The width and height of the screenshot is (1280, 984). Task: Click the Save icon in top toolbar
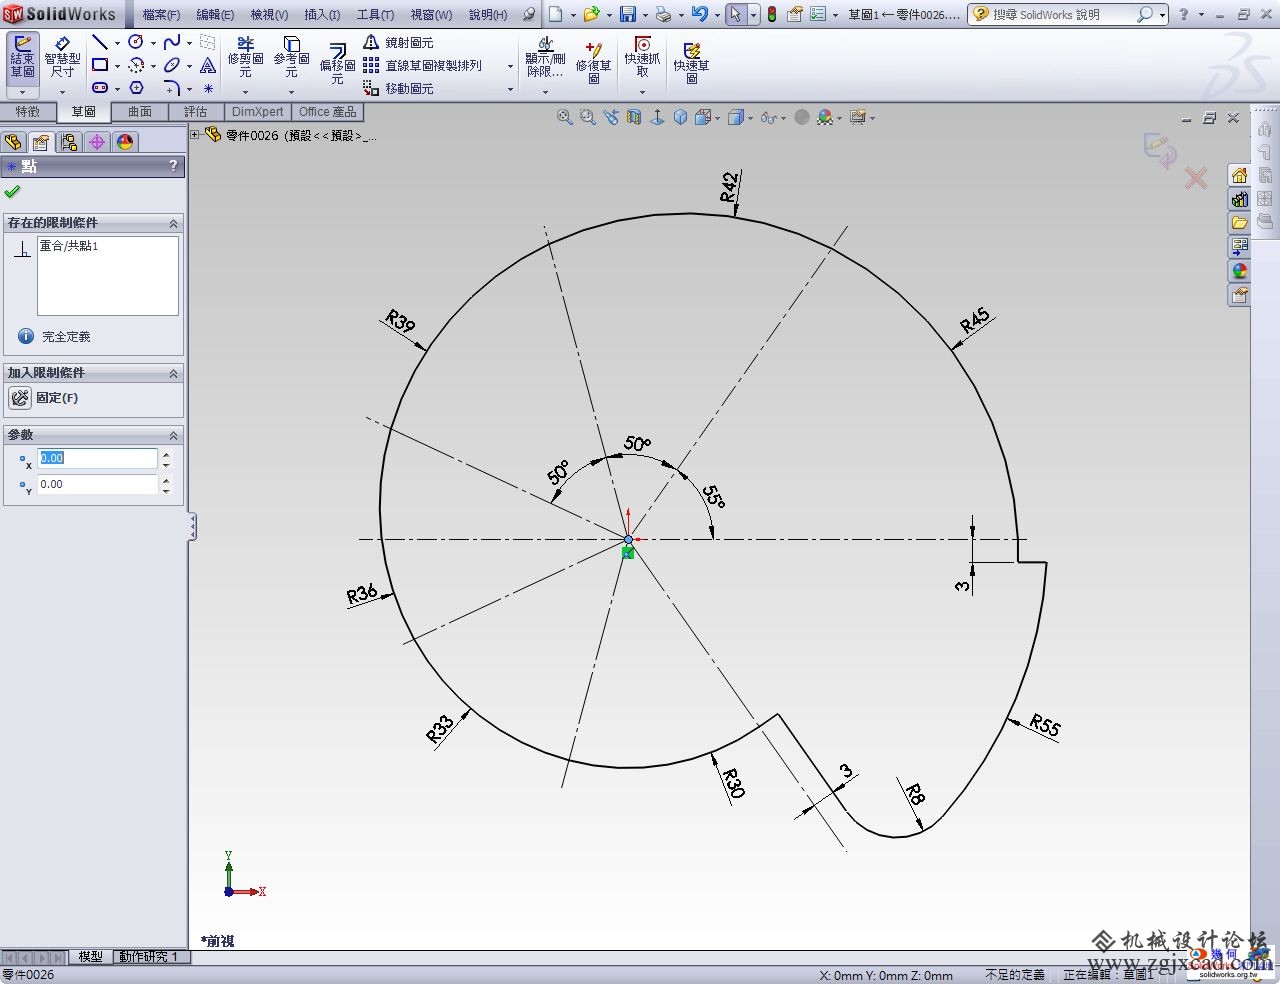coord(628,14)
